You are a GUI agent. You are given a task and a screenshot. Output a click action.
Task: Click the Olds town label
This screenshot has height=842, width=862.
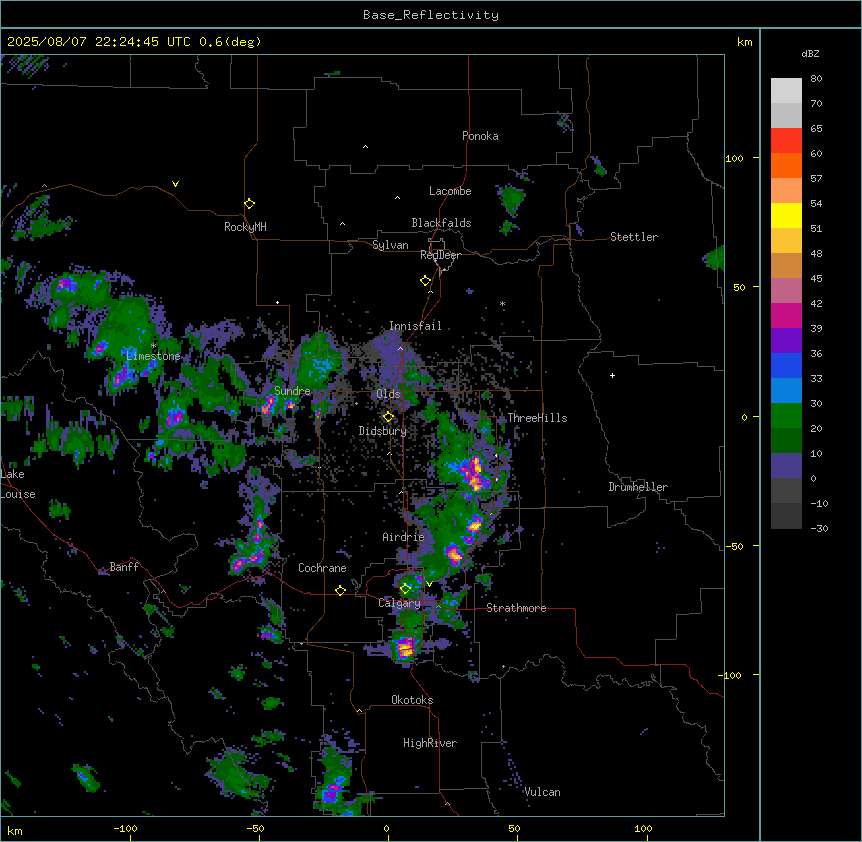[x=388, y=394]
